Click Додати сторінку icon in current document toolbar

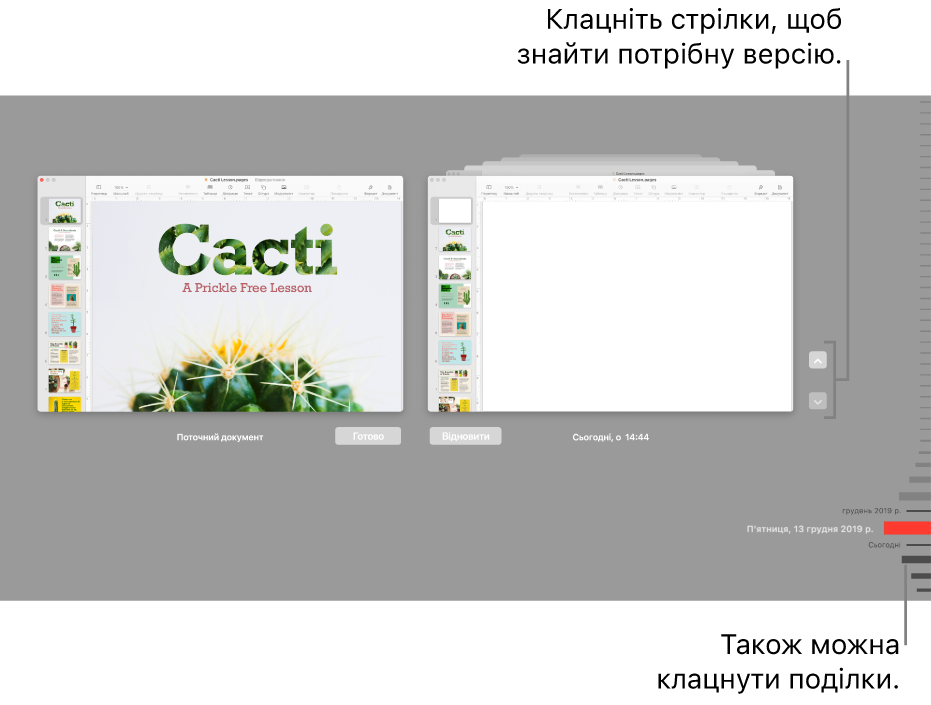pyautogui.click(x=149, y=187)
